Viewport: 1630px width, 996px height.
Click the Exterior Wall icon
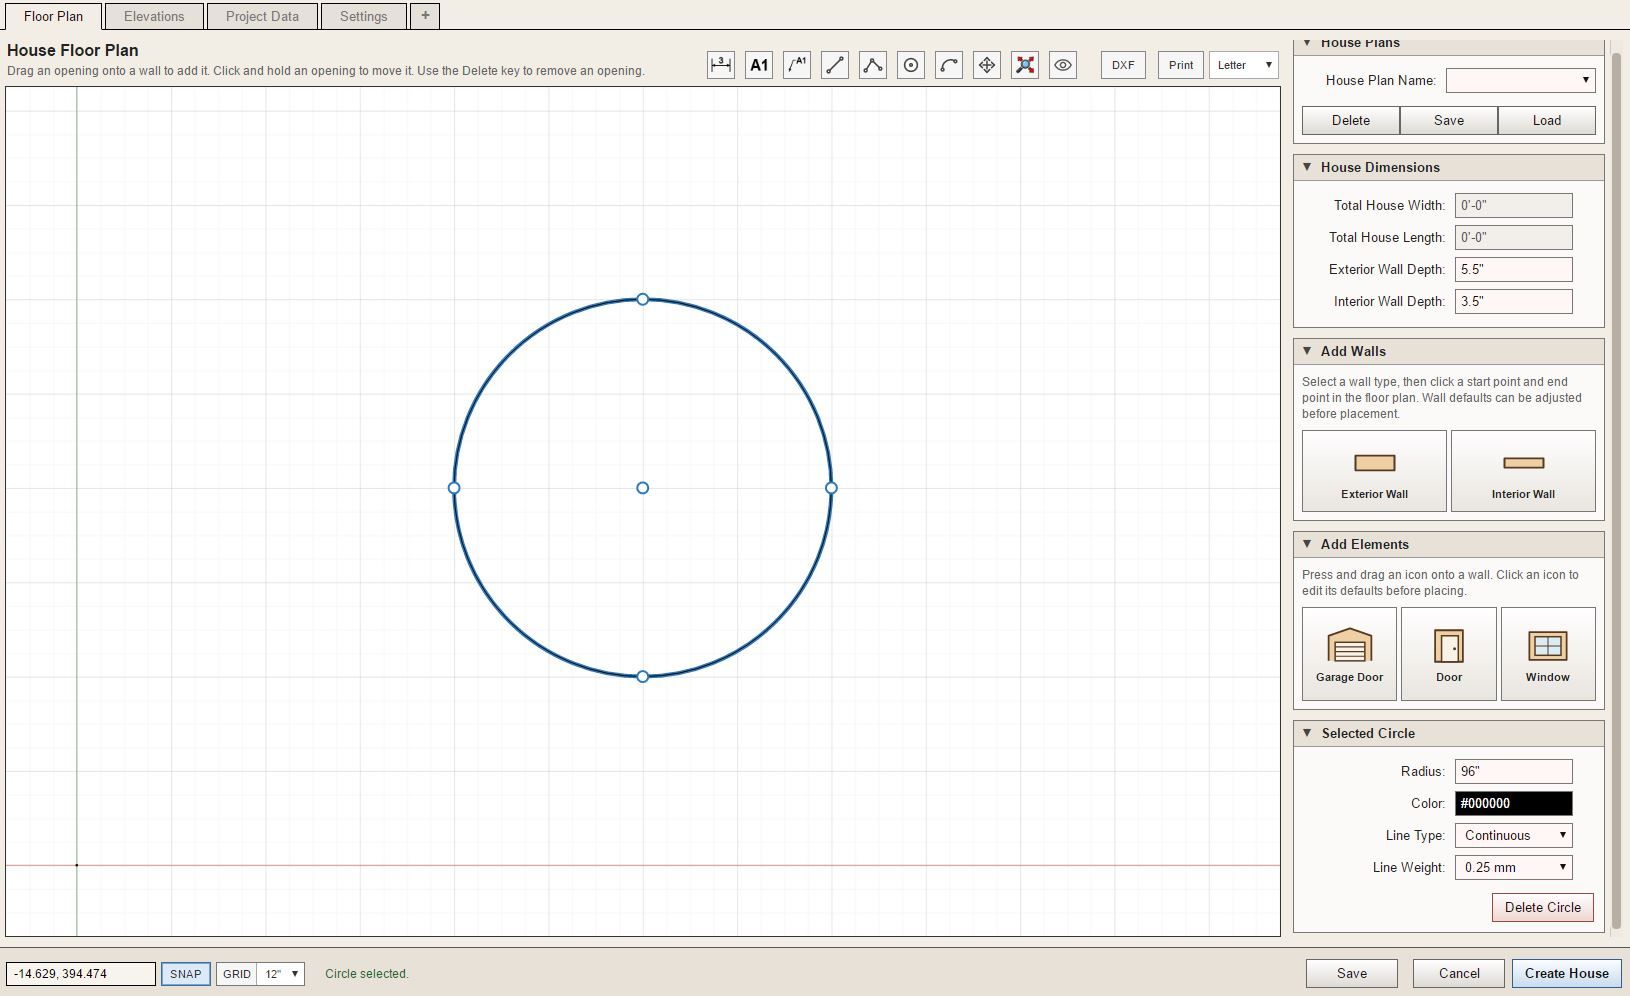(1374, 471)
